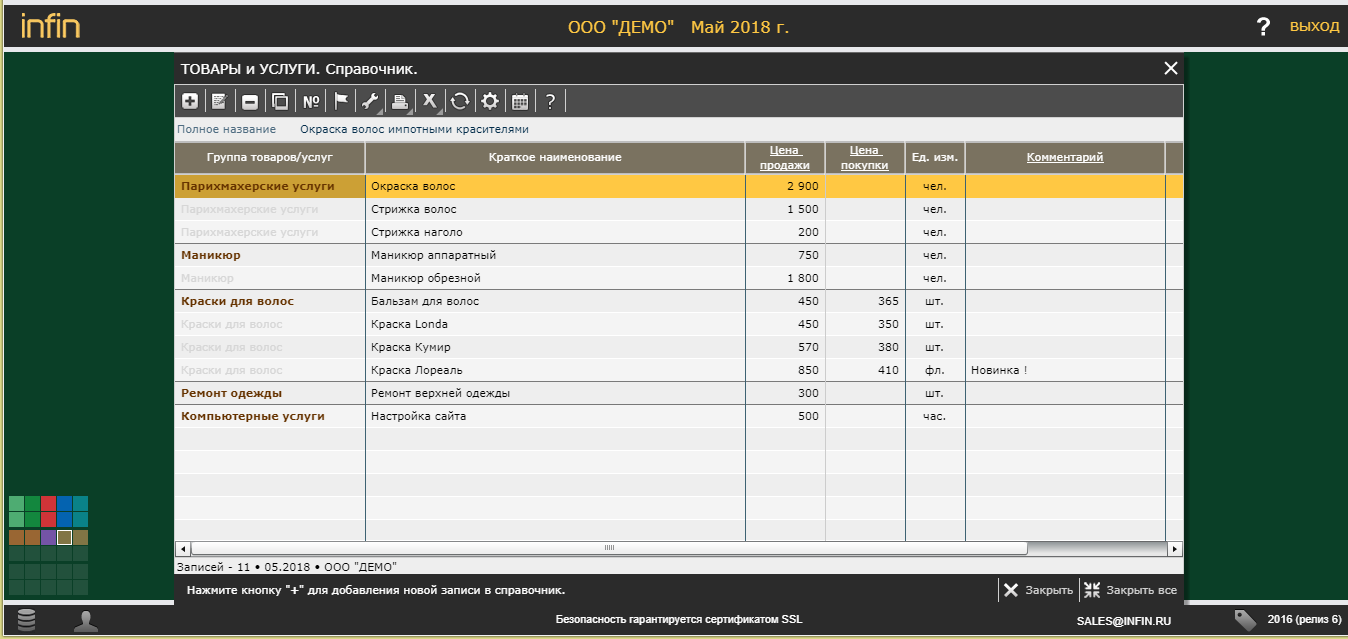Click the № numbering toolbar icon
This screenshot has width=1348, height=639.
pos(311,101)
